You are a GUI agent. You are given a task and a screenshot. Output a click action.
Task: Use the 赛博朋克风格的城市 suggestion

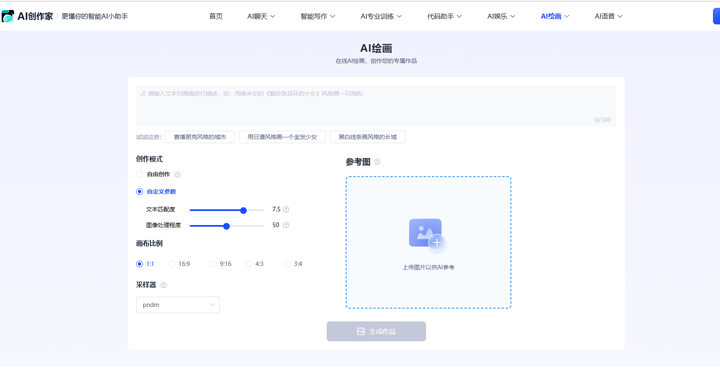point(200,137)
